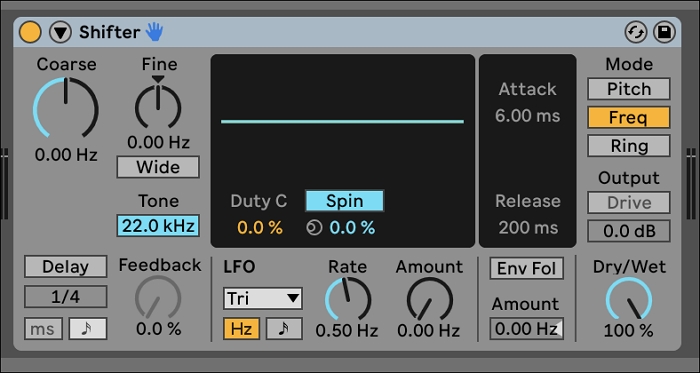This screenshot has height=373, width=700.
Task: Click the Fine knob
Action: 158,107
